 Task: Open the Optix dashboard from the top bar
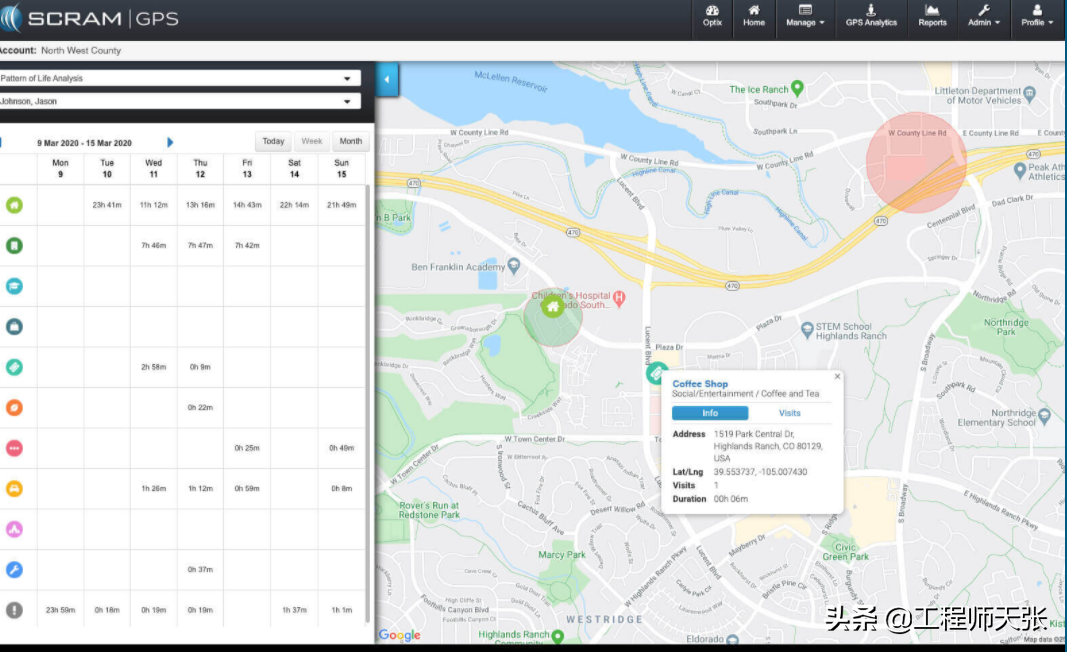click(712, 16)
